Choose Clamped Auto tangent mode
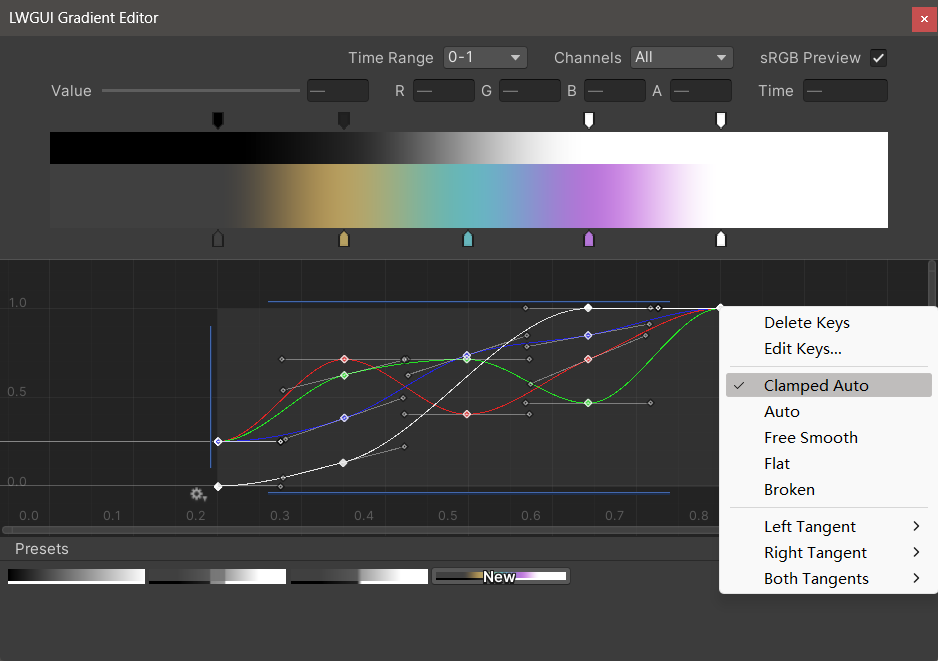Screen dimensions: 938x661 [816, 385]
